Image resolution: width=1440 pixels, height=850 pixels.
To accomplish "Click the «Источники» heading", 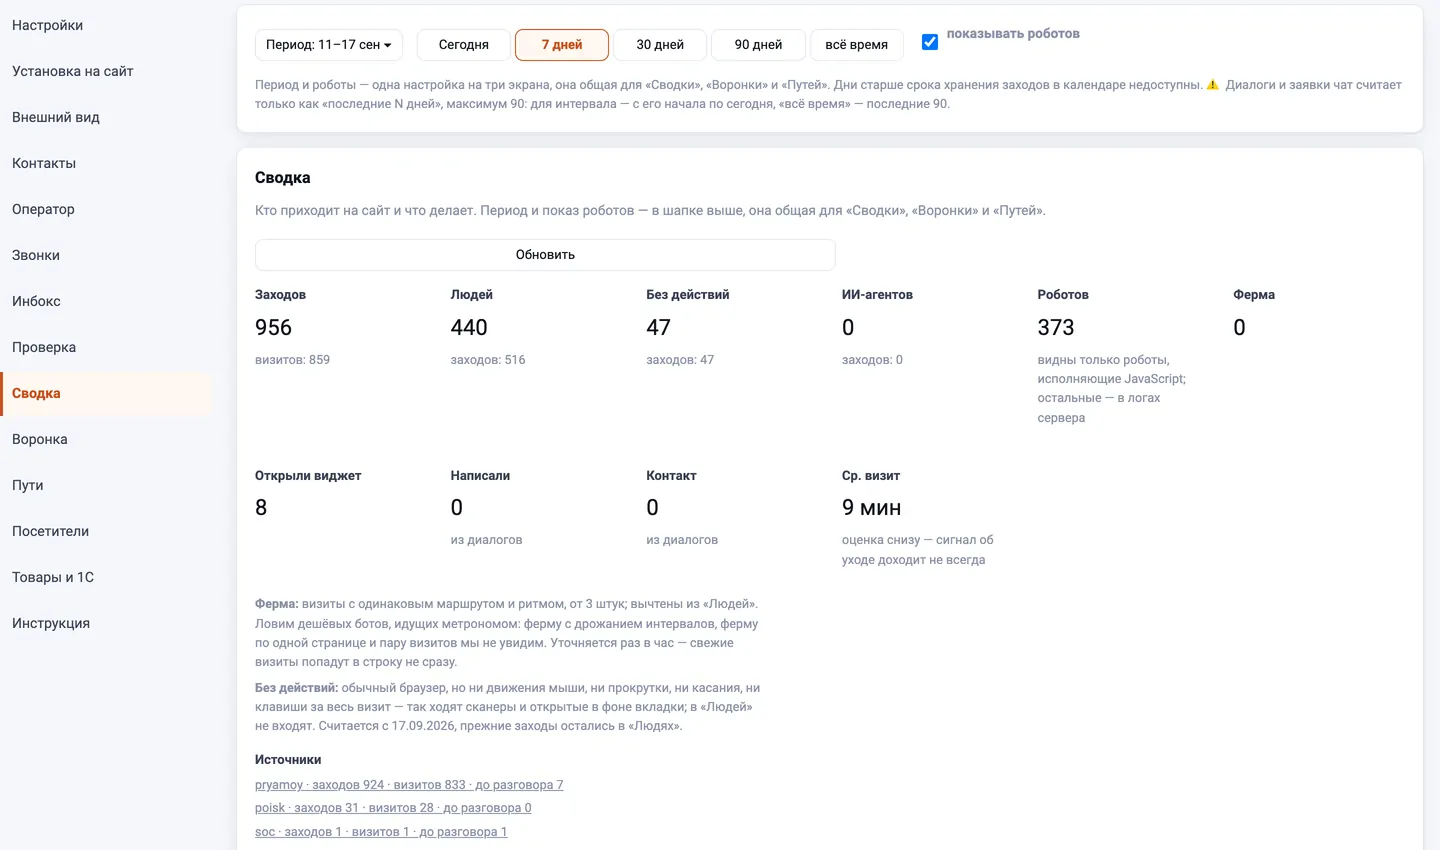I will [x=288, y=760].
